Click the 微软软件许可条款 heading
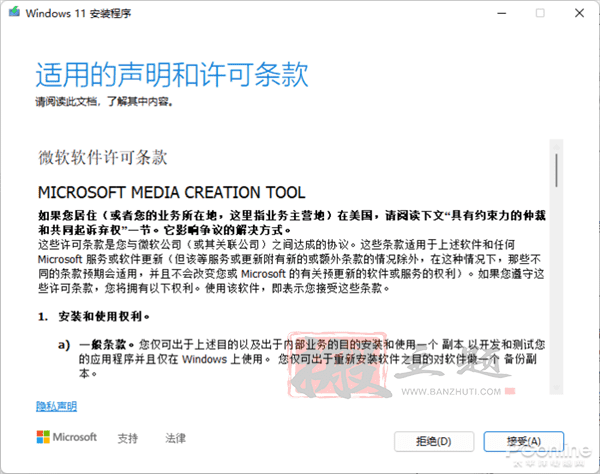The width and height of the screenshot is (600, 474). click(103, 157)
